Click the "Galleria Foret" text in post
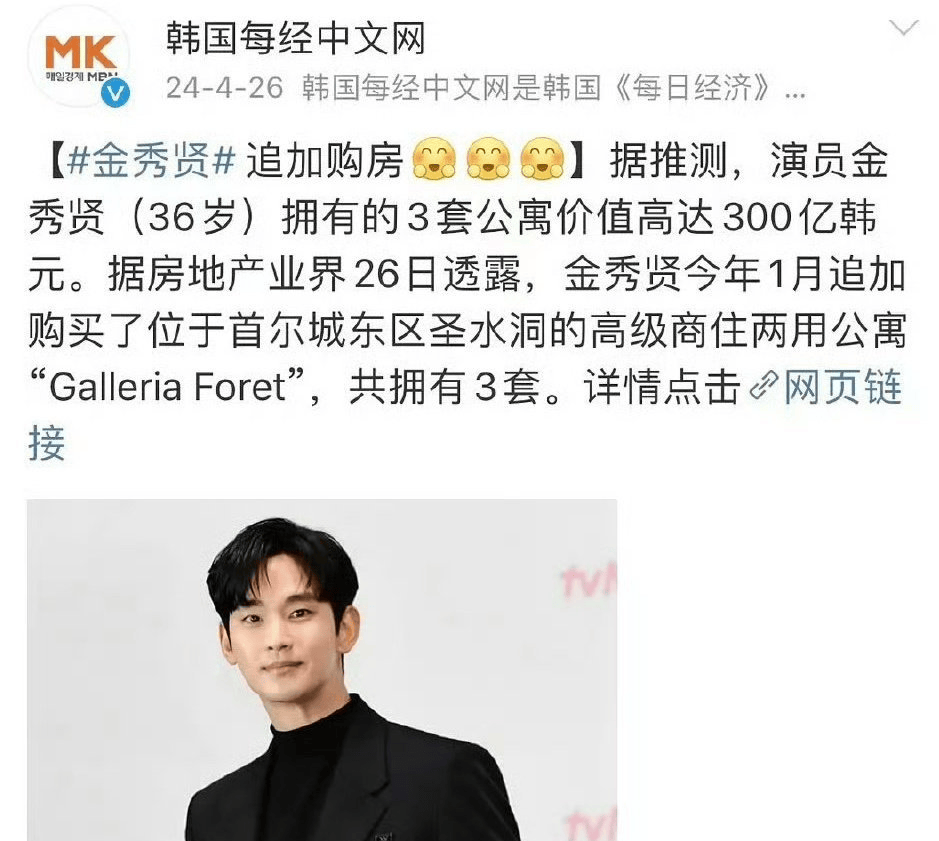This screenshot has height=841, width=939. pos(167,386)
